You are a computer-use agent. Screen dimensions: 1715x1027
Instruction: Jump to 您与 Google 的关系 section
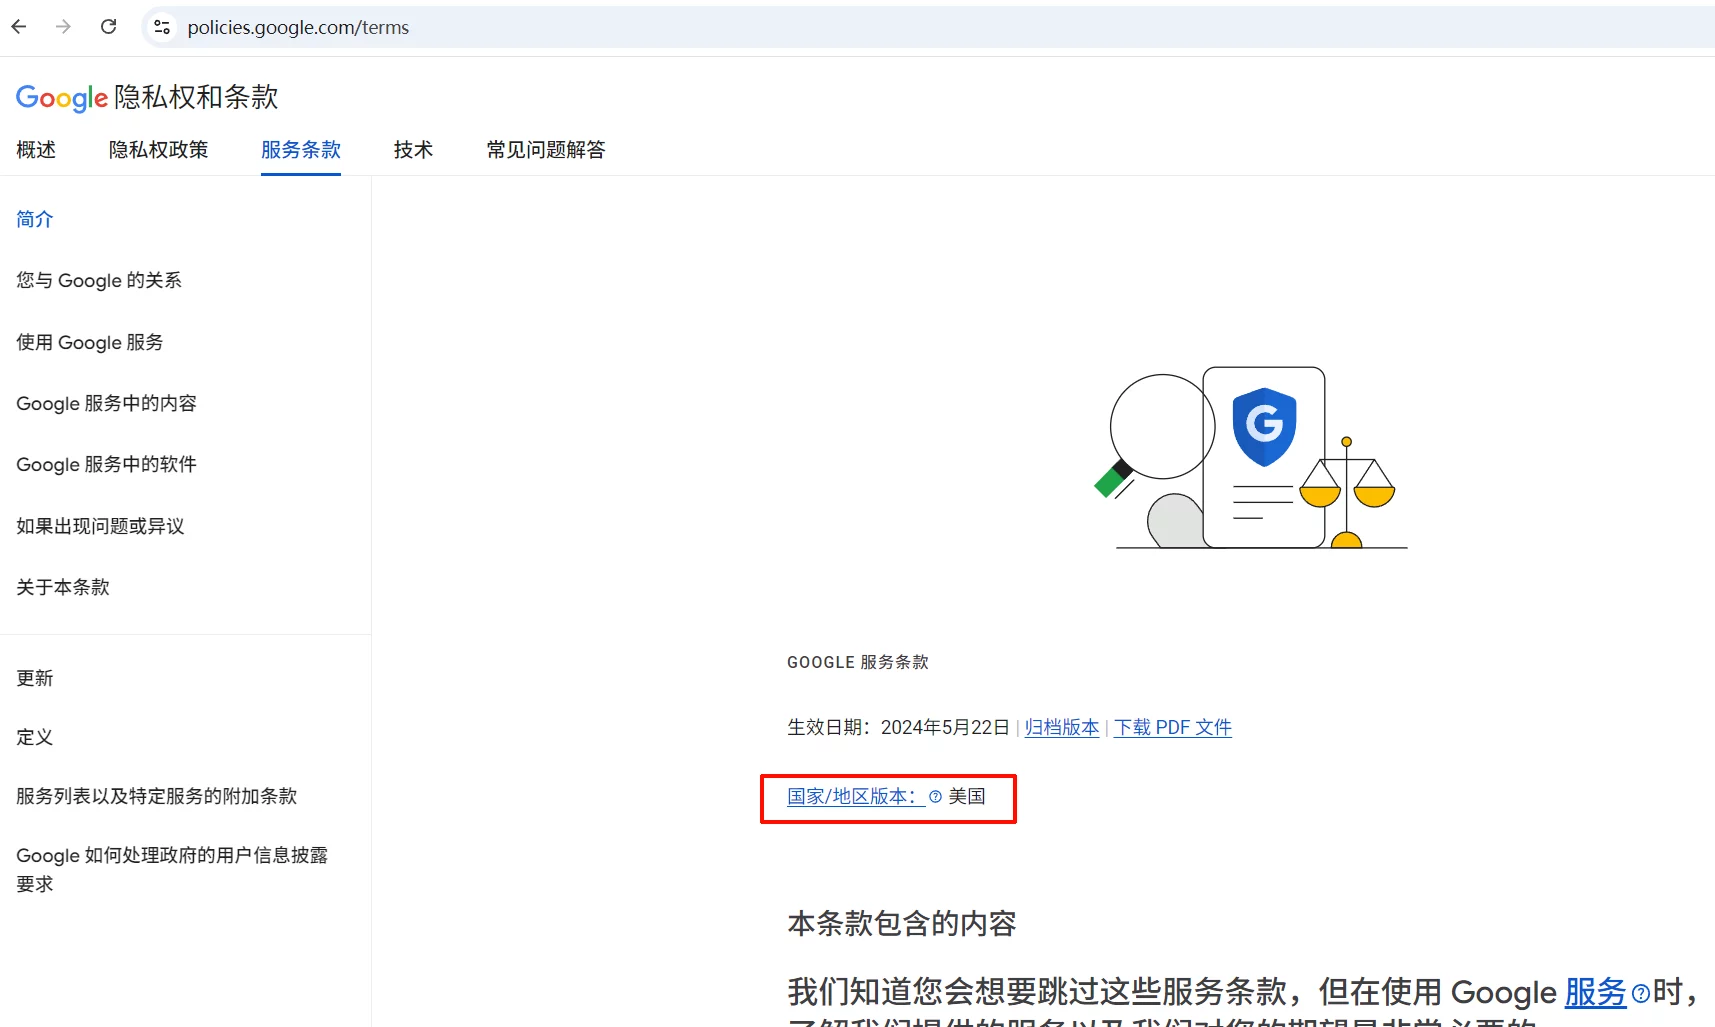tap(99, 281)
